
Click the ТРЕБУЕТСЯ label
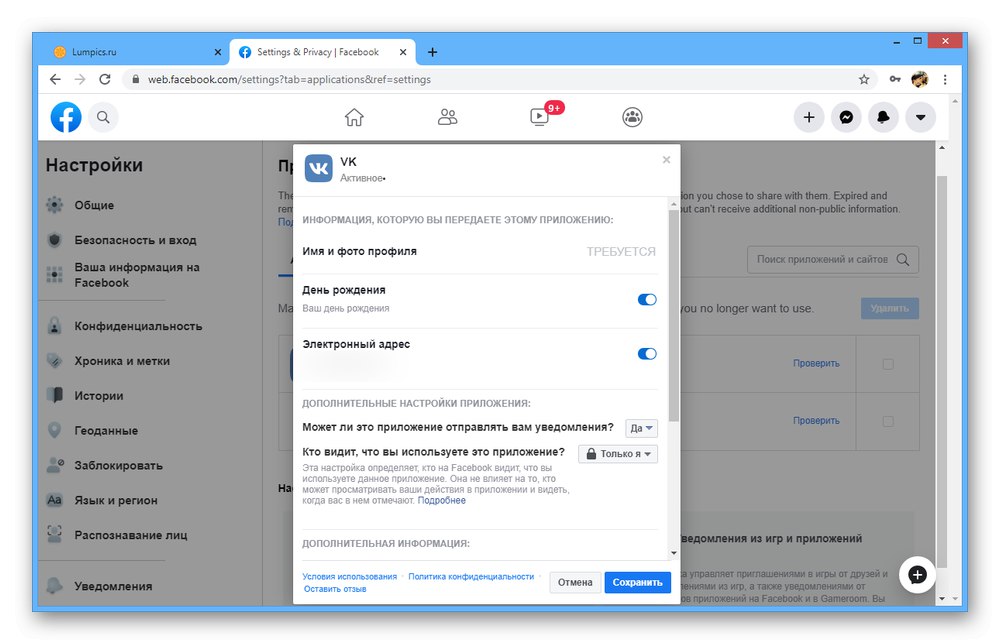pyautogui.click(x=621, y=252)
